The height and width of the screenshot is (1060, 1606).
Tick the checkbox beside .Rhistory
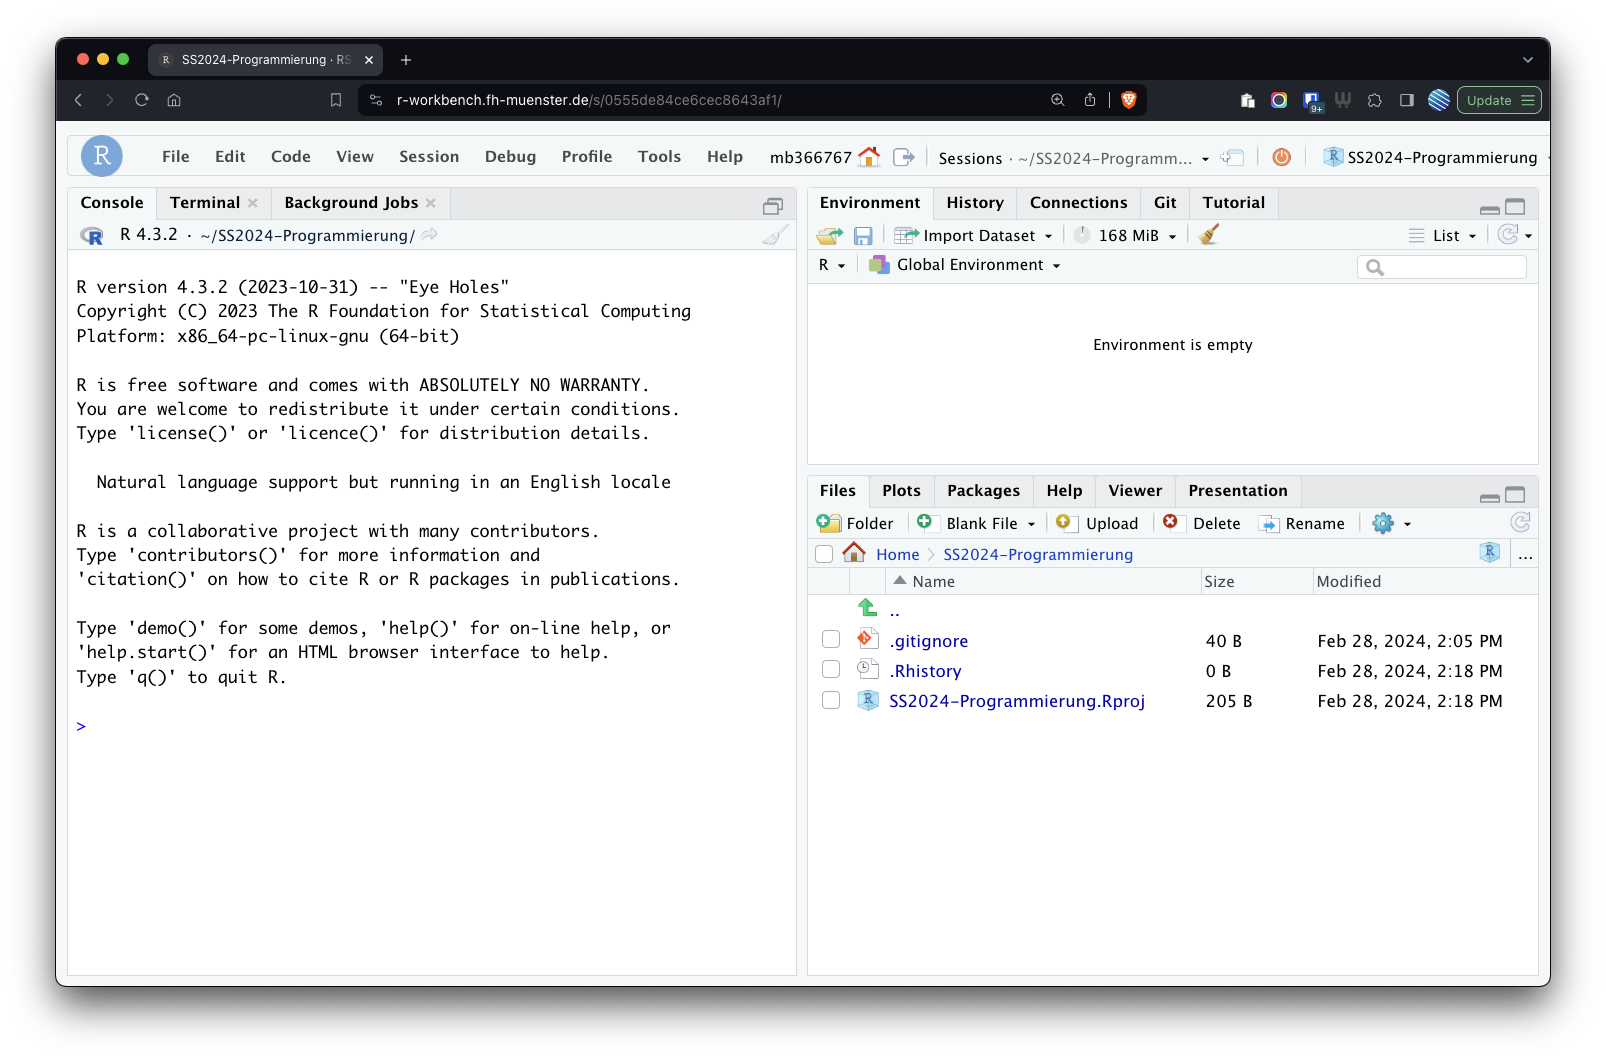[x=831, y=670]
